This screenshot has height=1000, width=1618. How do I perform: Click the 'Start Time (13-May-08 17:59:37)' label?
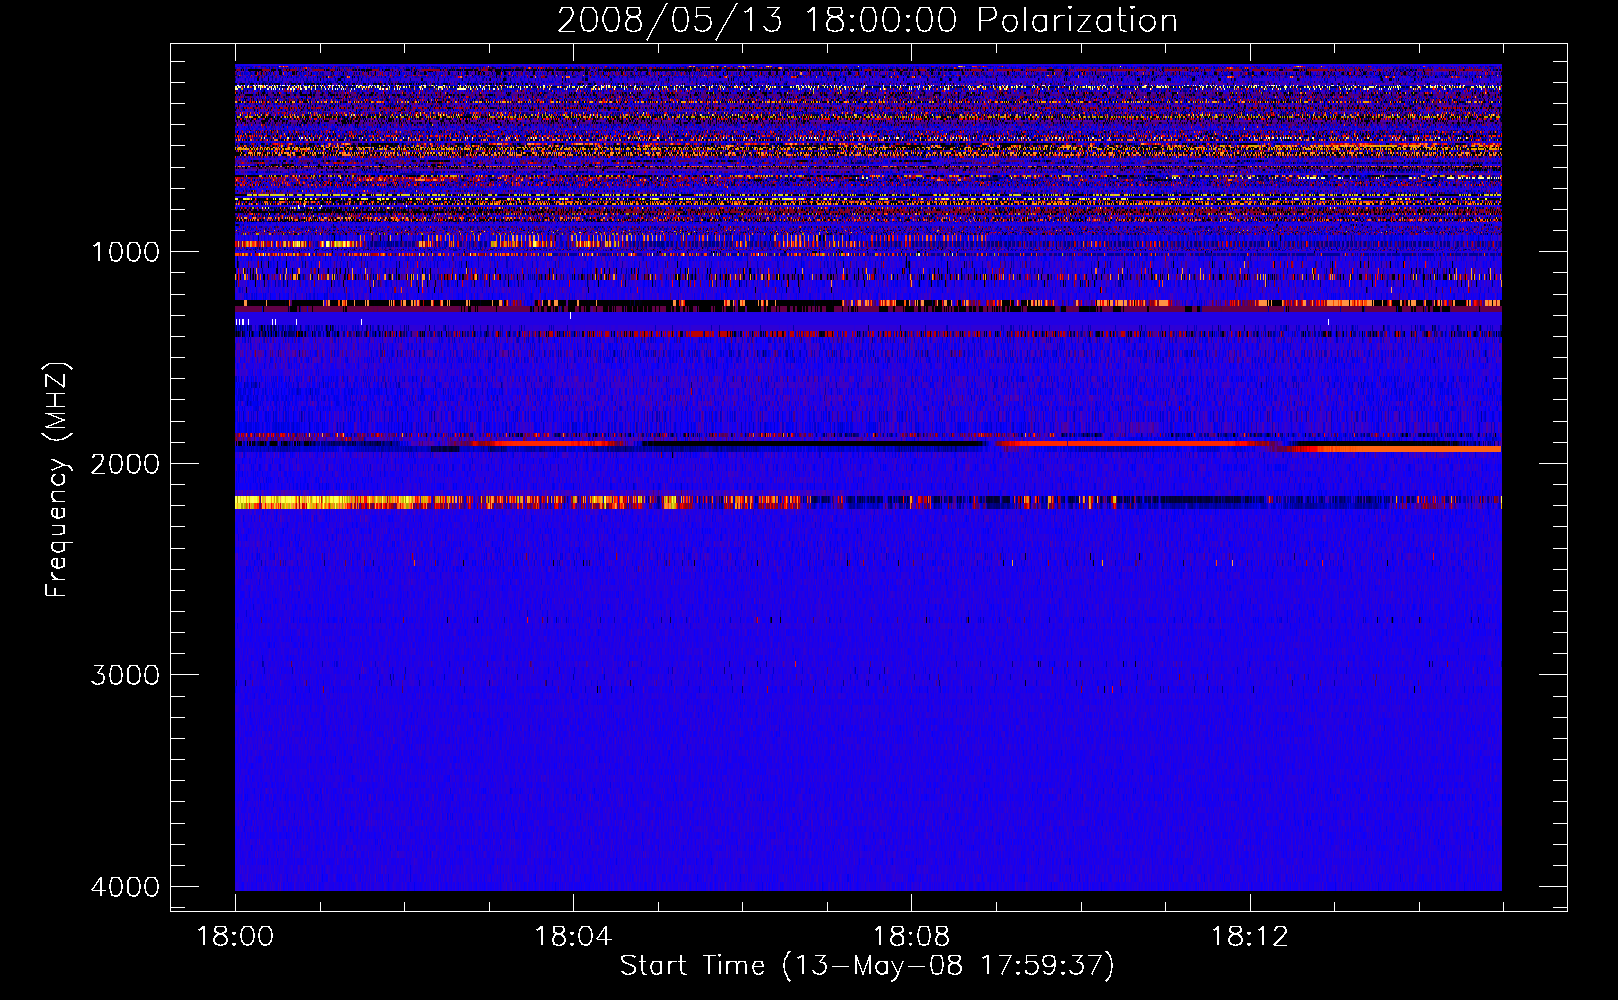click(x=867, y=966)
